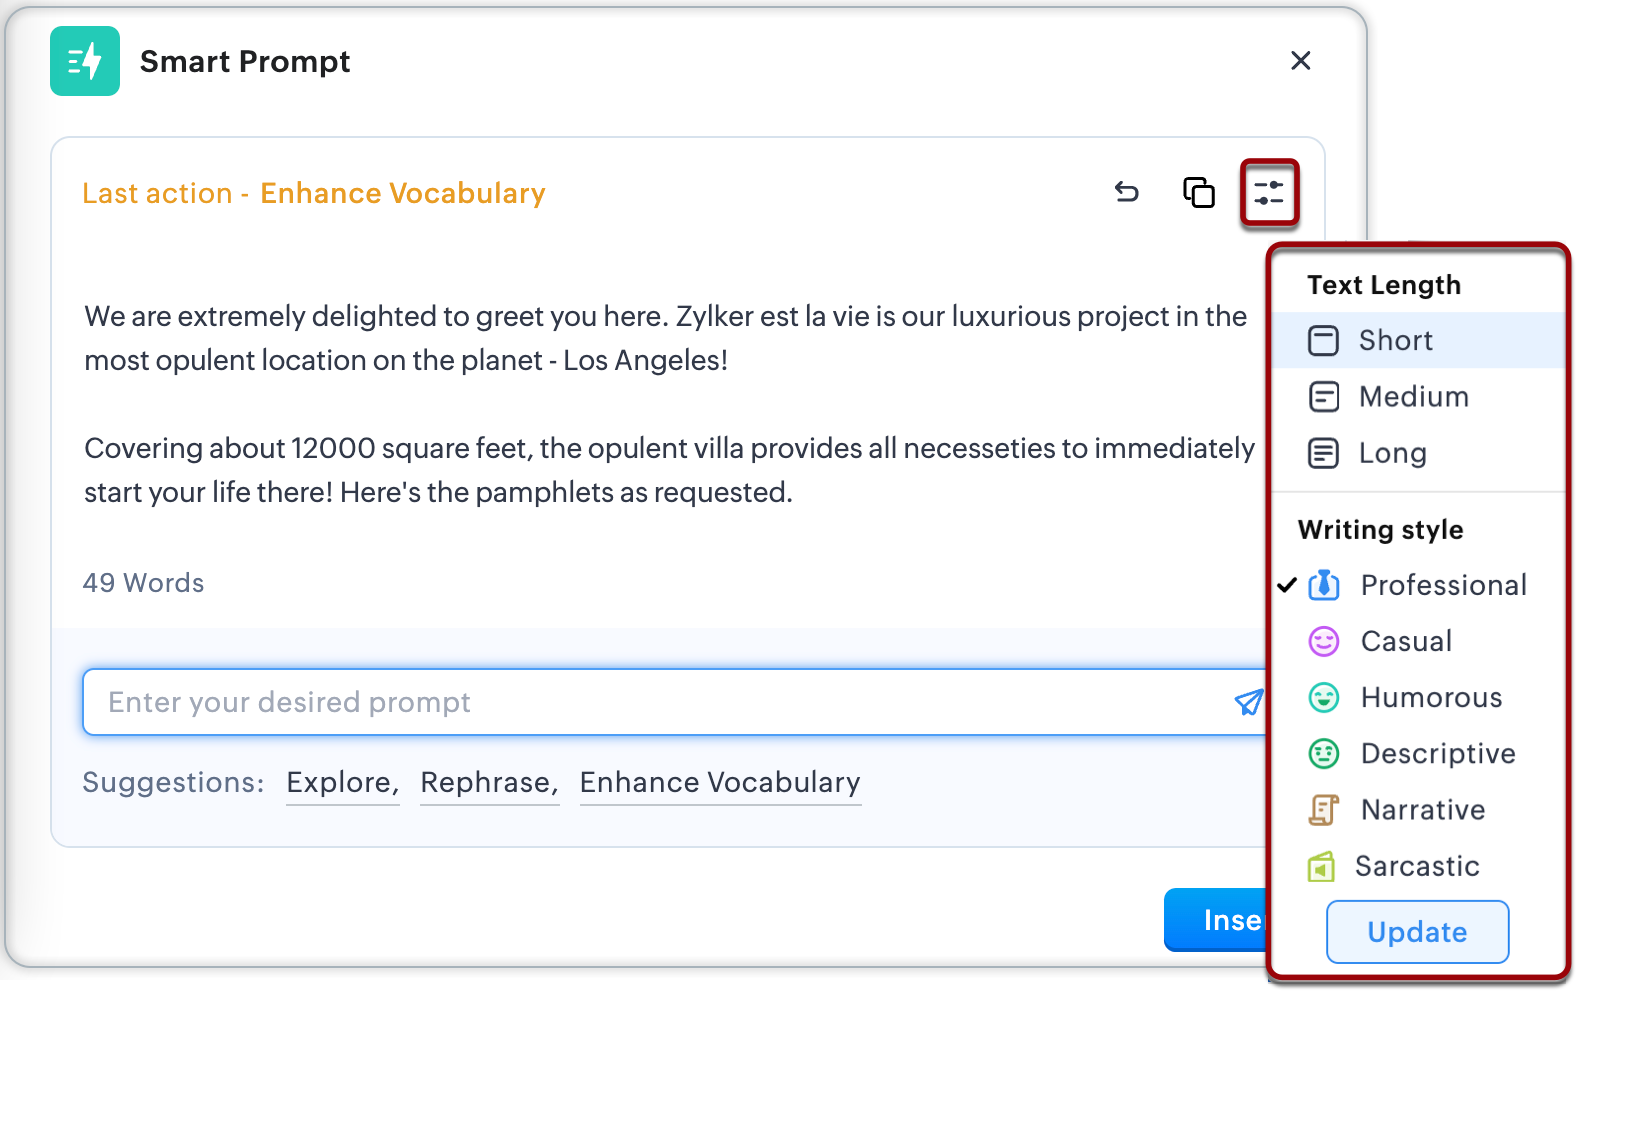Image resolution: width=1628 pixels, height=1134 pixels.
Task: Switch writing style to Casual
Action: coord(1418,641)
